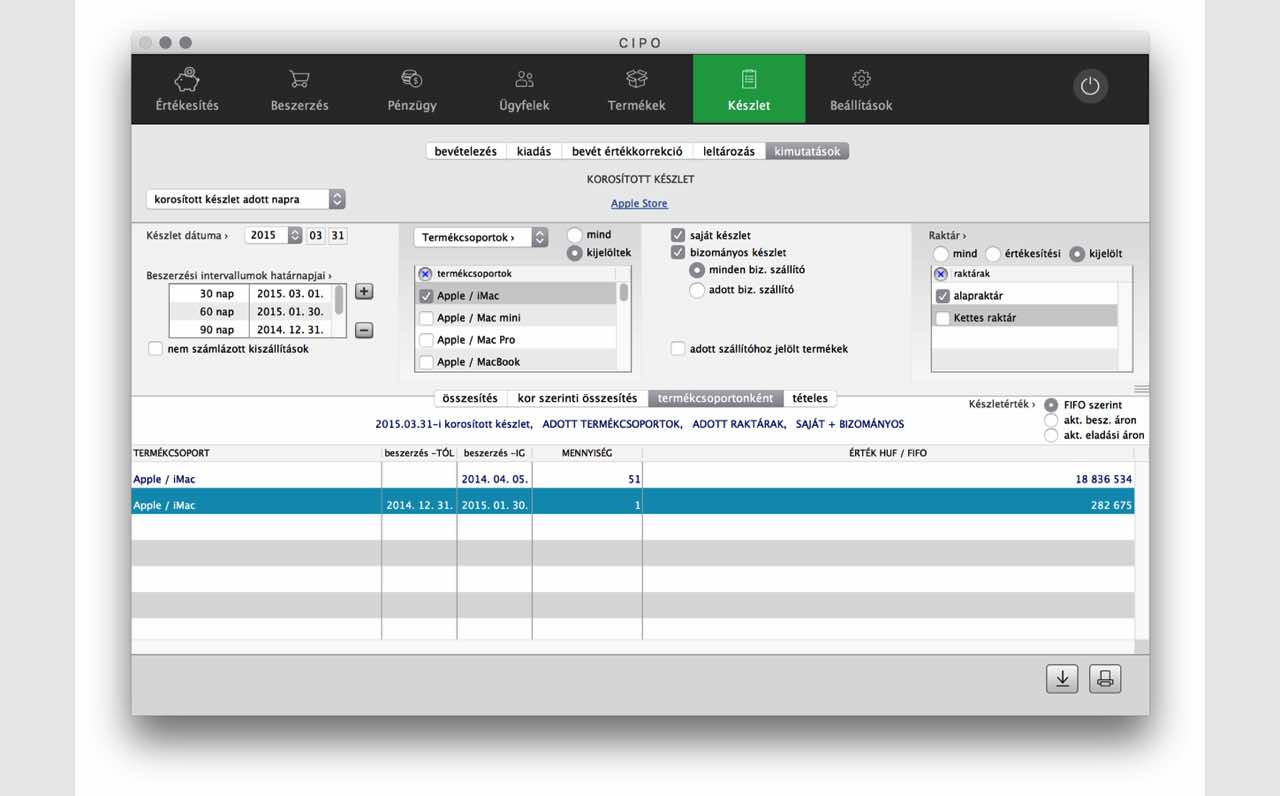Switch to the bevételezés tab
The width and height of the screenshot is (1280, 796).
[x=465, y=151]
